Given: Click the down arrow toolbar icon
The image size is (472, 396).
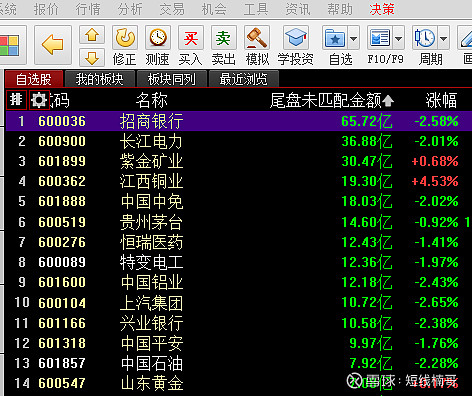Looking at the screenshot, I should point(92,58).
